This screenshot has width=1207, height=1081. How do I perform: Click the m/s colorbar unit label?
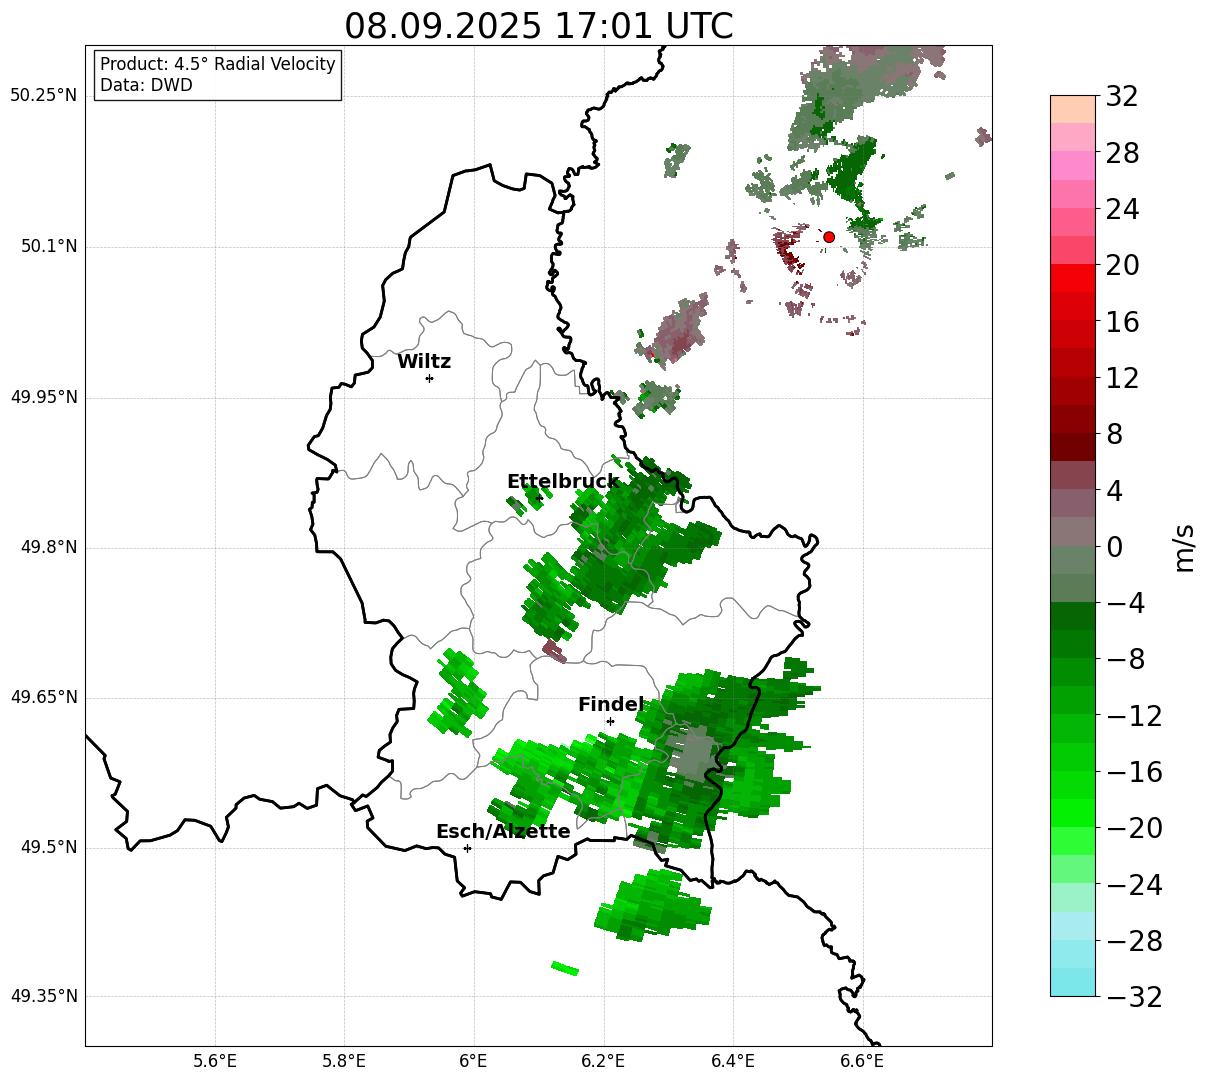coord(1185,547)
